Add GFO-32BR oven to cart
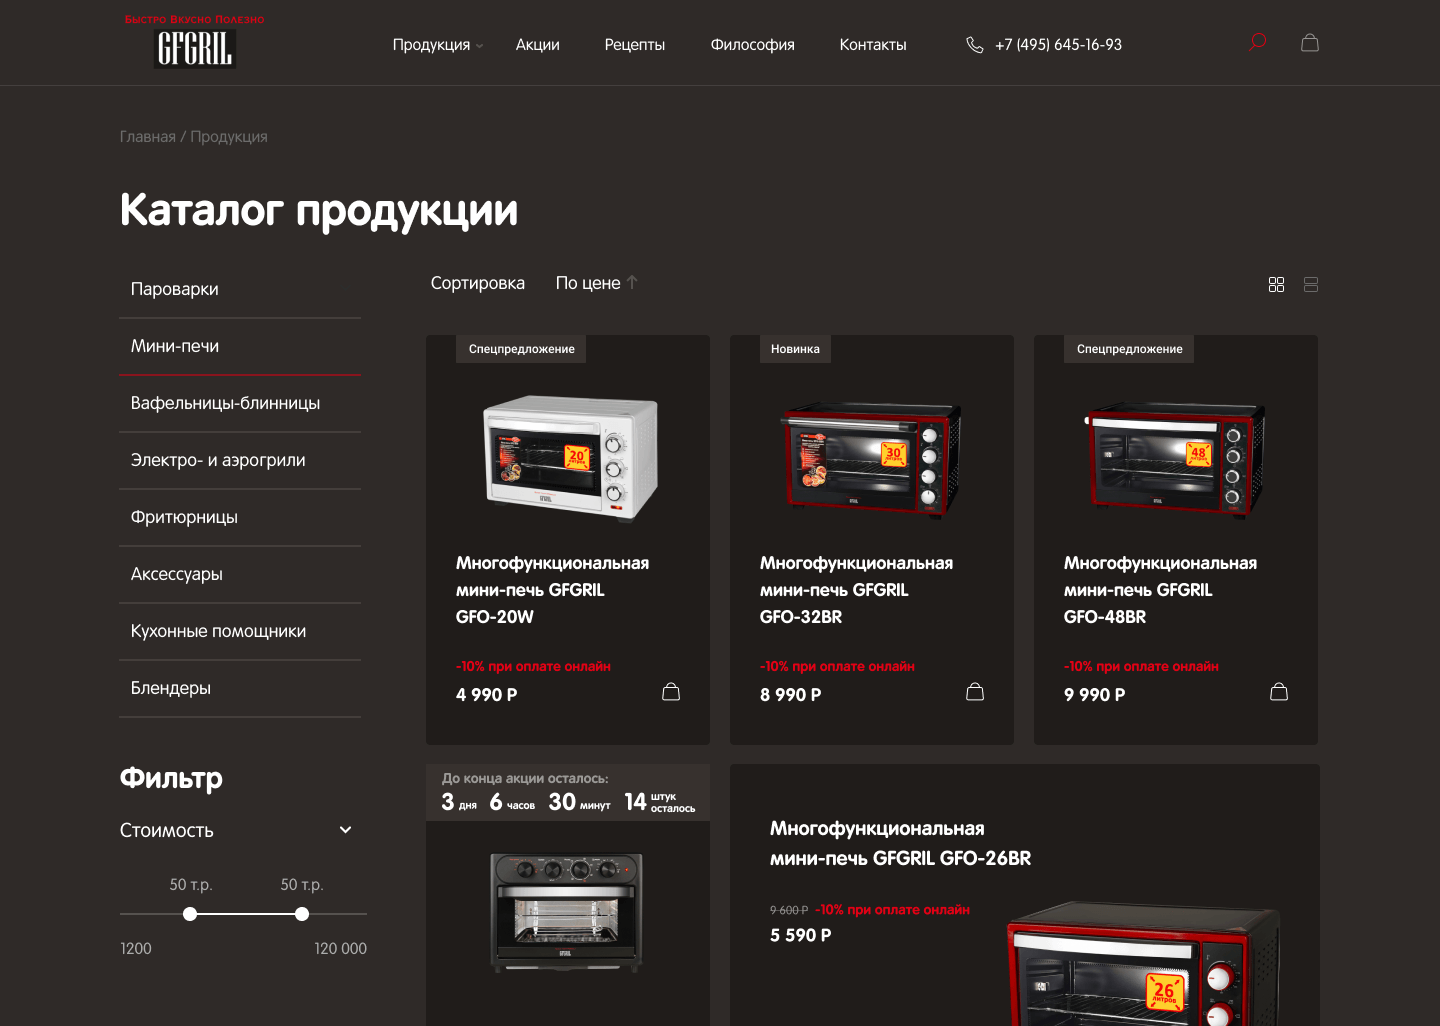 pos(975,692)
